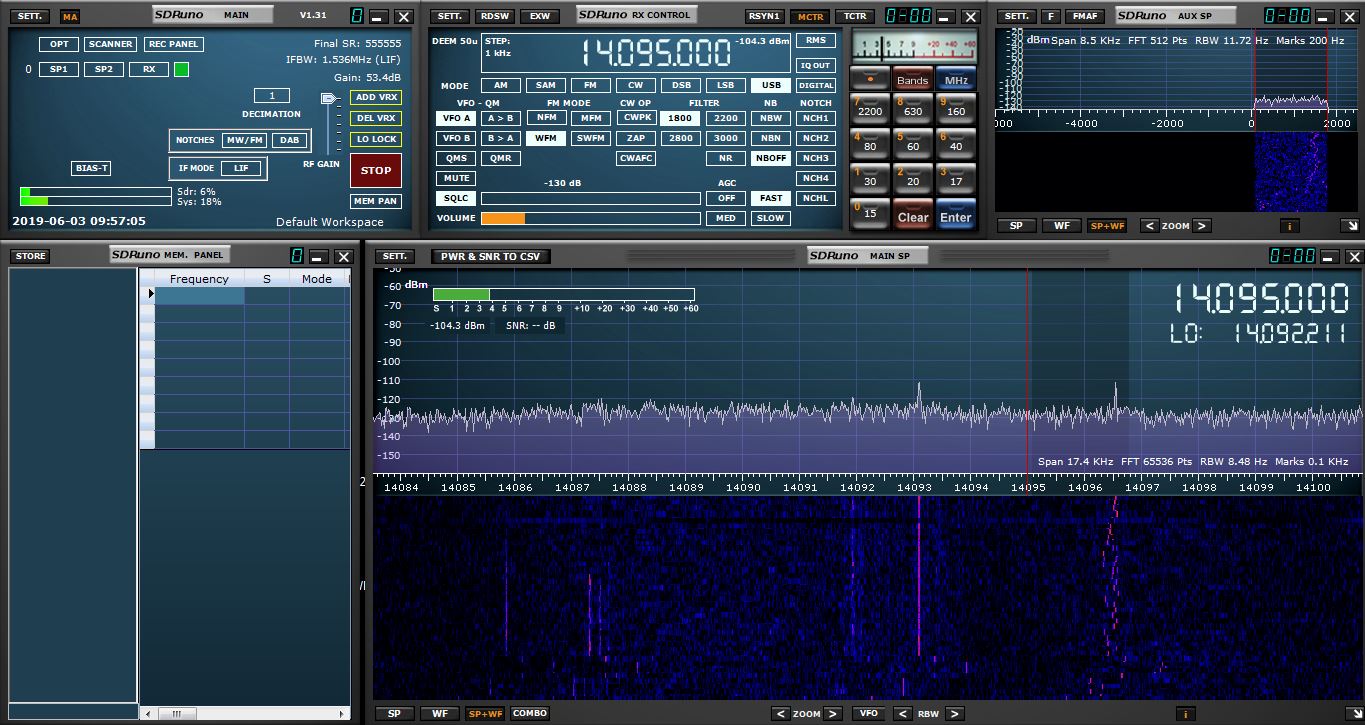Enable the NCH1 notch filter
This screenshot has width=1365, height=725.
pyautogui.click(x=816, y=118)
